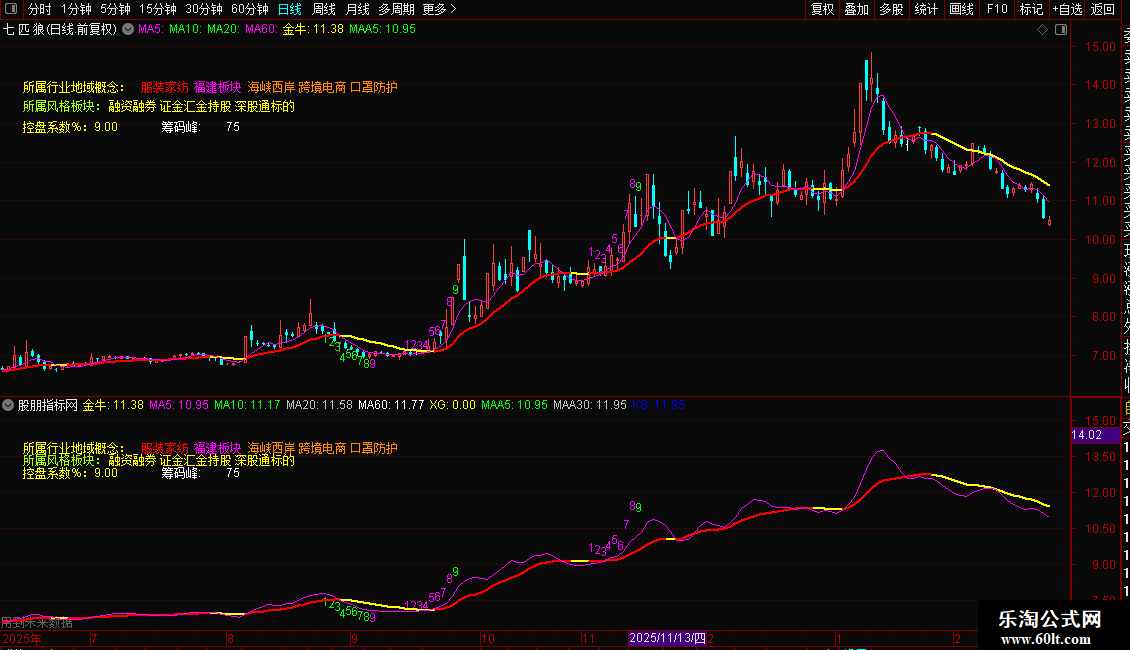Expand the 更多 periods menu
1130x650 pixels.
[439, 9]
